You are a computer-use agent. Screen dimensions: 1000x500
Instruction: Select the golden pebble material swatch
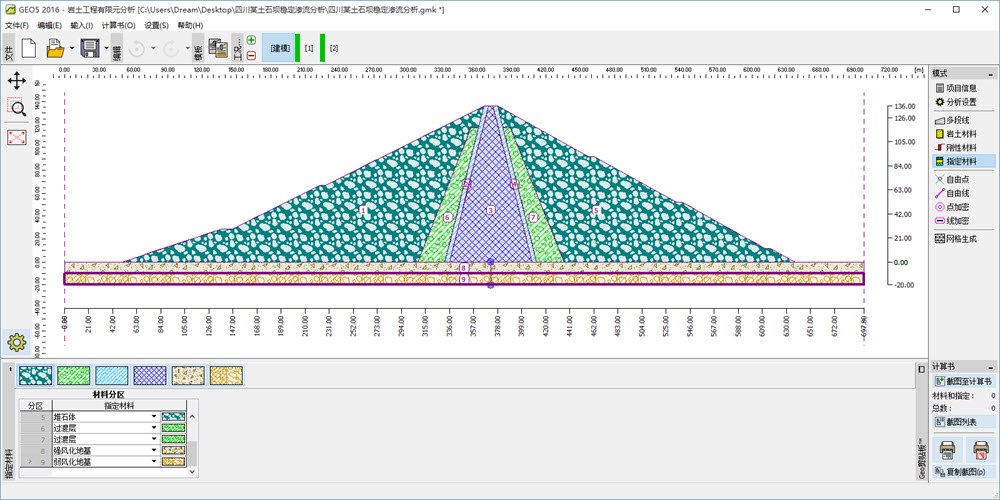(x=226, y=376)
